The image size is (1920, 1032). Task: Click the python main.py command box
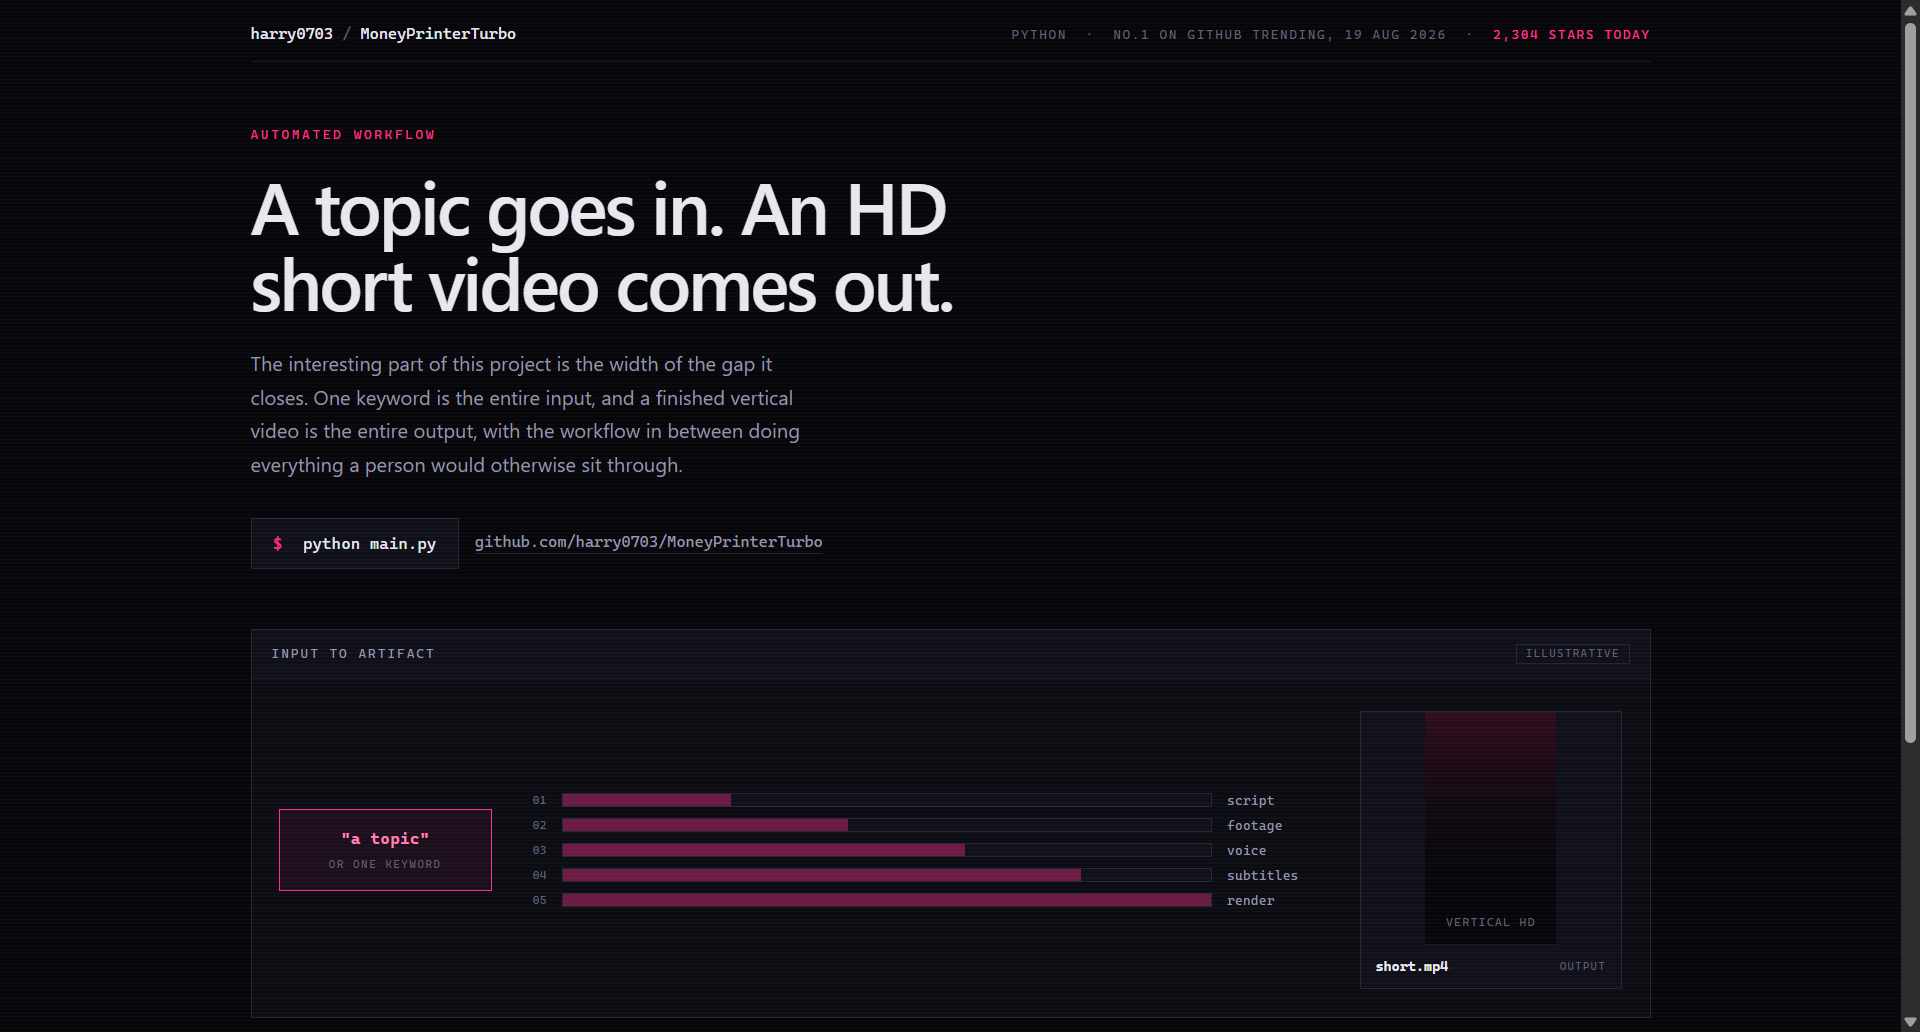[x=354, y=543]
